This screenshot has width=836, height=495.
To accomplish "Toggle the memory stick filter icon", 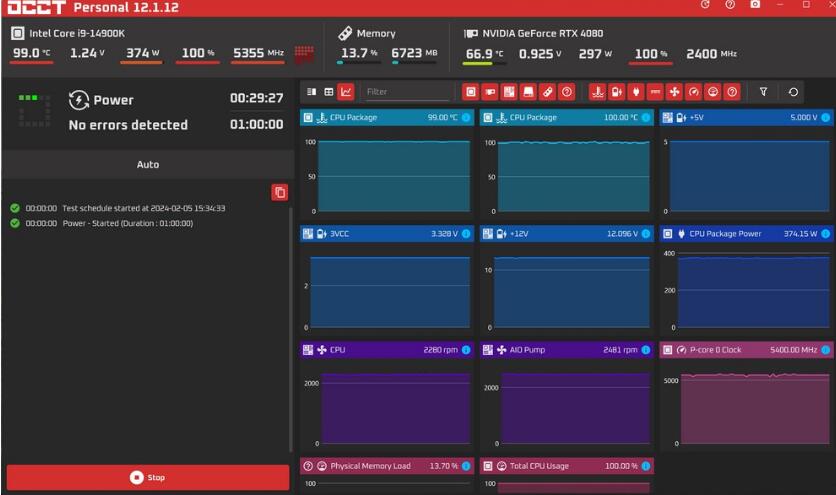I will 548,92.
